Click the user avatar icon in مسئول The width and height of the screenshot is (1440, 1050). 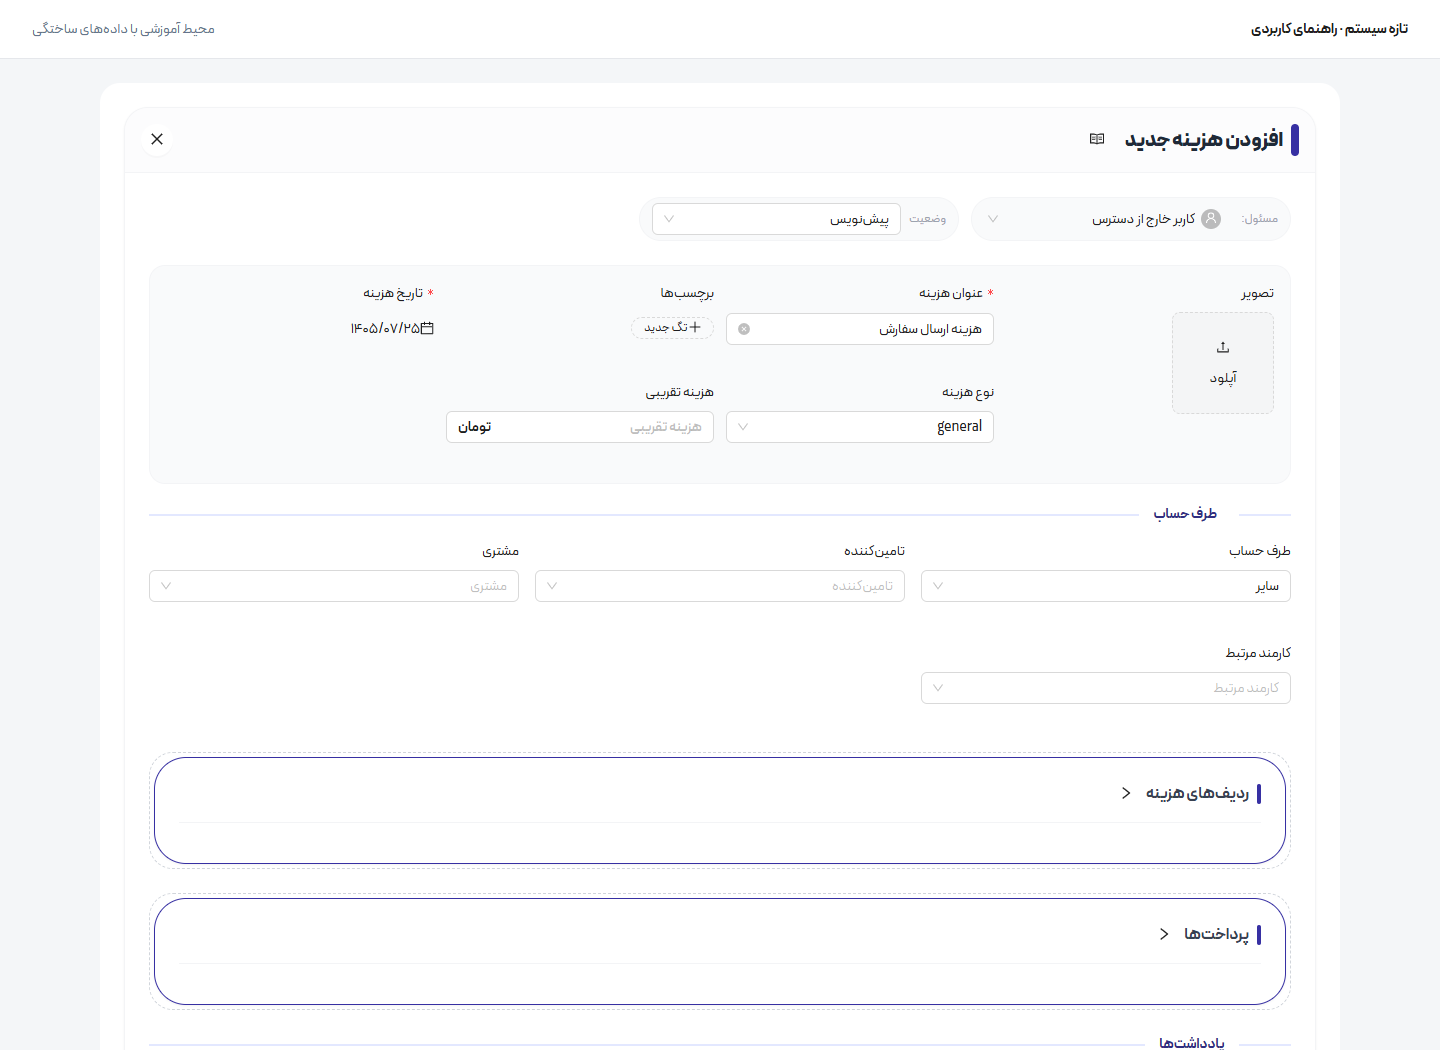coord(1211,219)
